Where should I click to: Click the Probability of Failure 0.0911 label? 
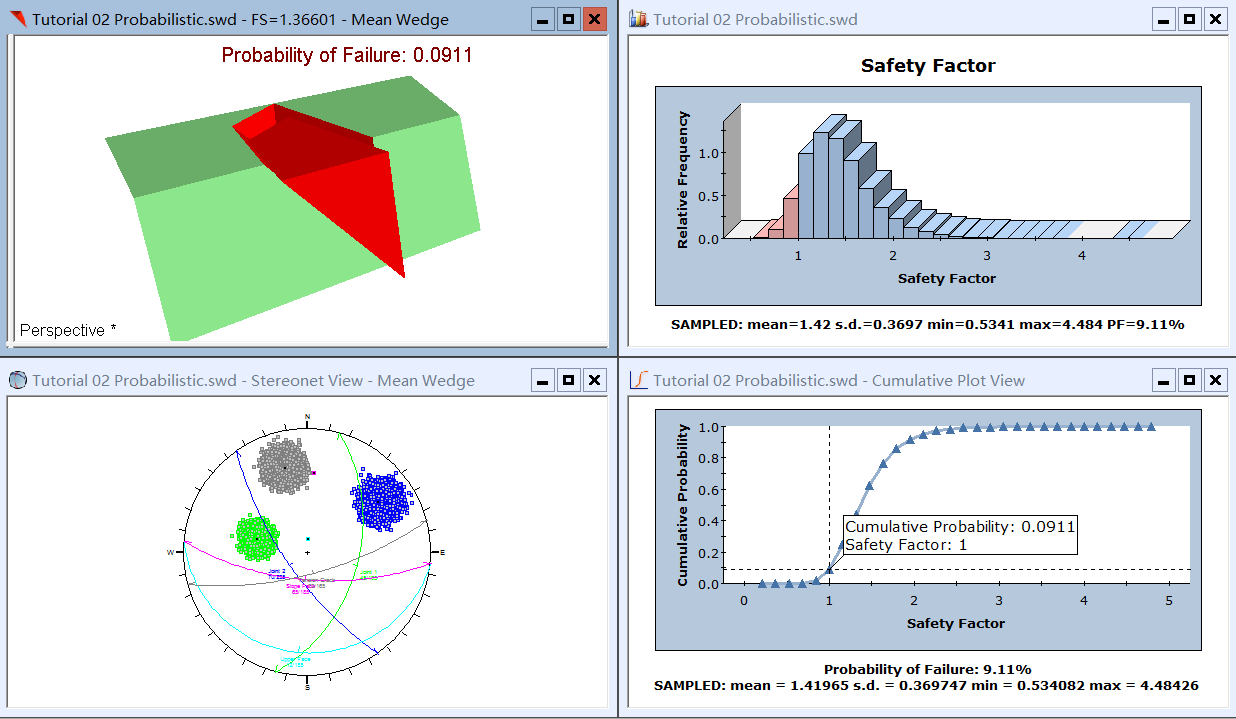347,55
